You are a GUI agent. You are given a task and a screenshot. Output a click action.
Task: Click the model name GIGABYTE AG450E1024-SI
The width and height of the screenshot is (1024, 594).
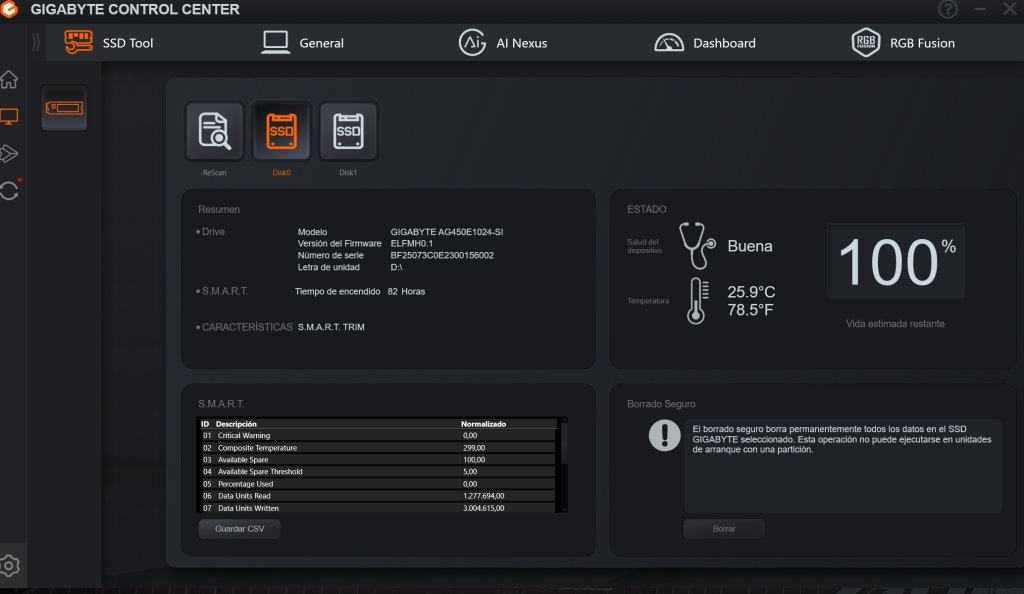tap(447, 232)
